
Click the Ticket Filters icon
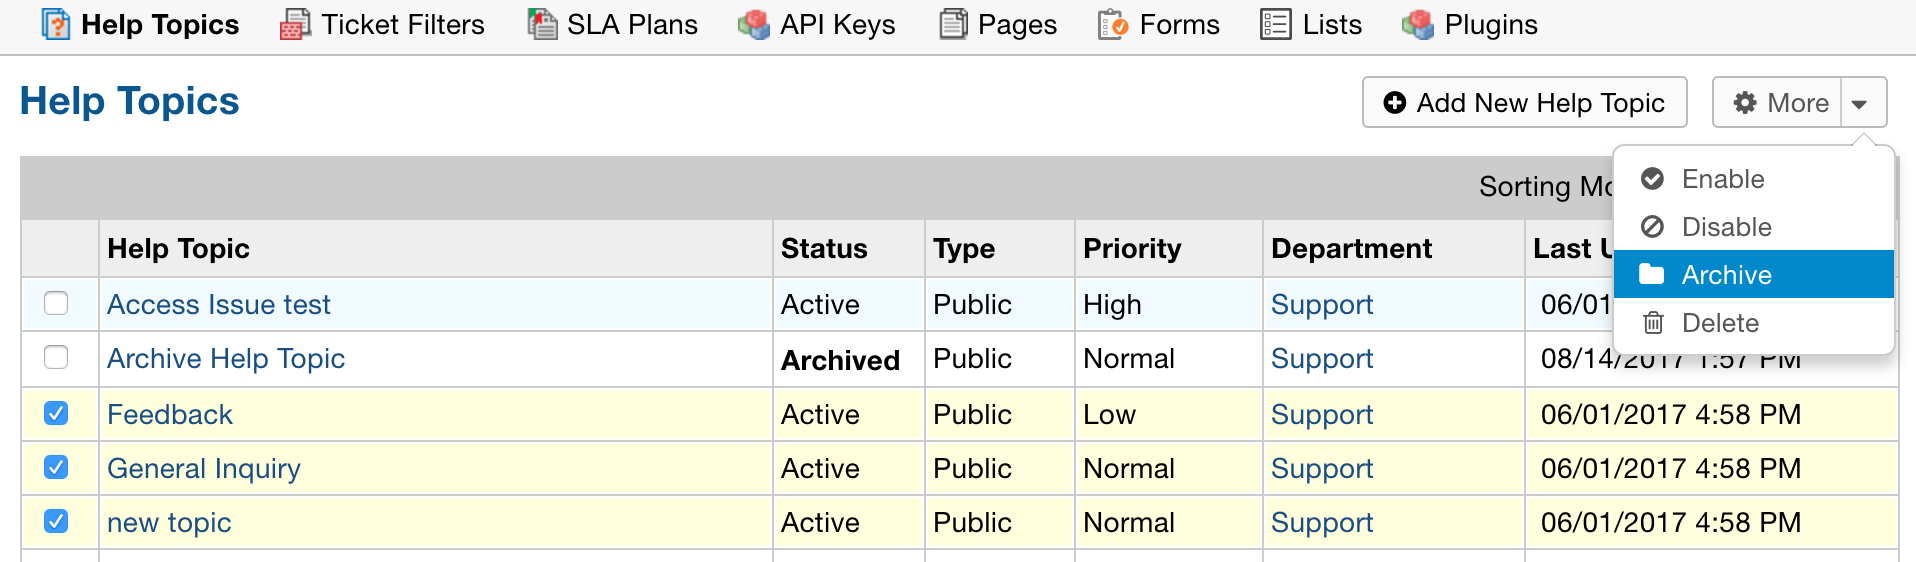point(295,24)
